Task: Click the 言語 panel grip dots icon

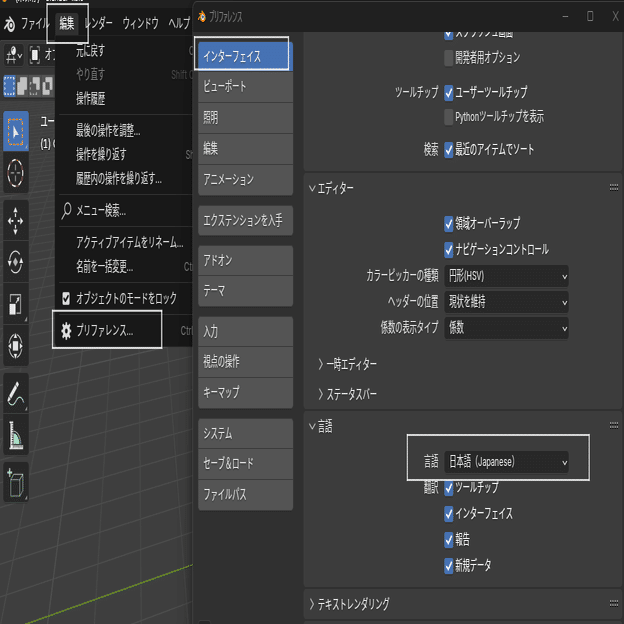Action: click(614, 425)
